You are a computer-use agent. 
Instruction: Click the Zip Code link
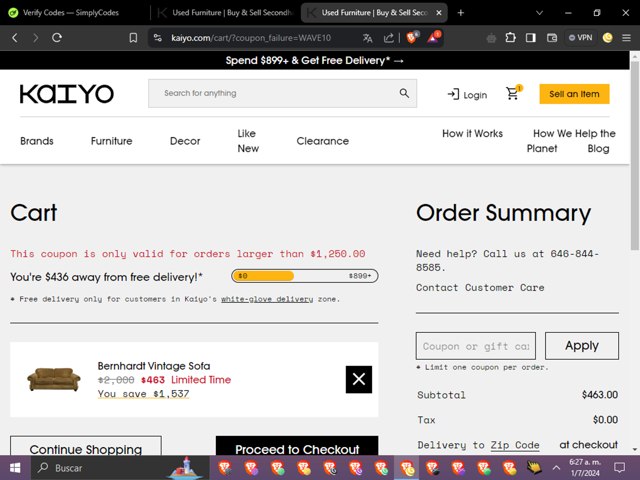coord(515,445)
